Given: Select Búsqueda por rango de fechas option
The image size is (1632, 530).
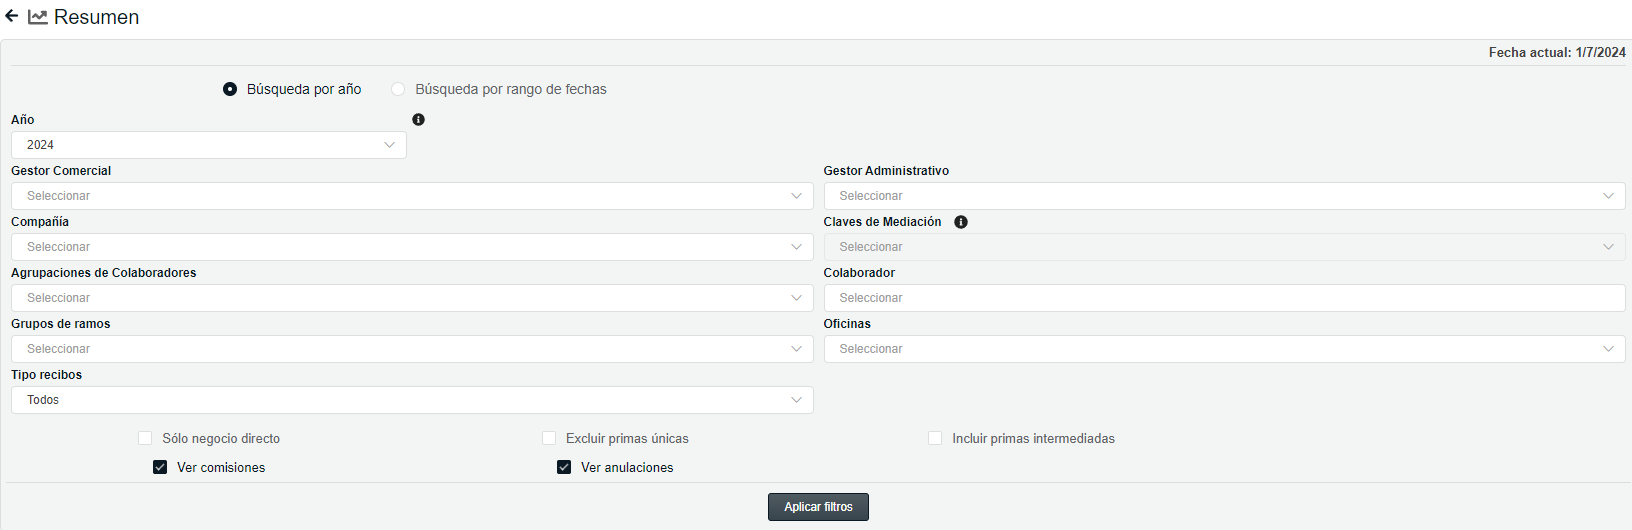Looking at the screenshot, I should click(x=398, y=89).
